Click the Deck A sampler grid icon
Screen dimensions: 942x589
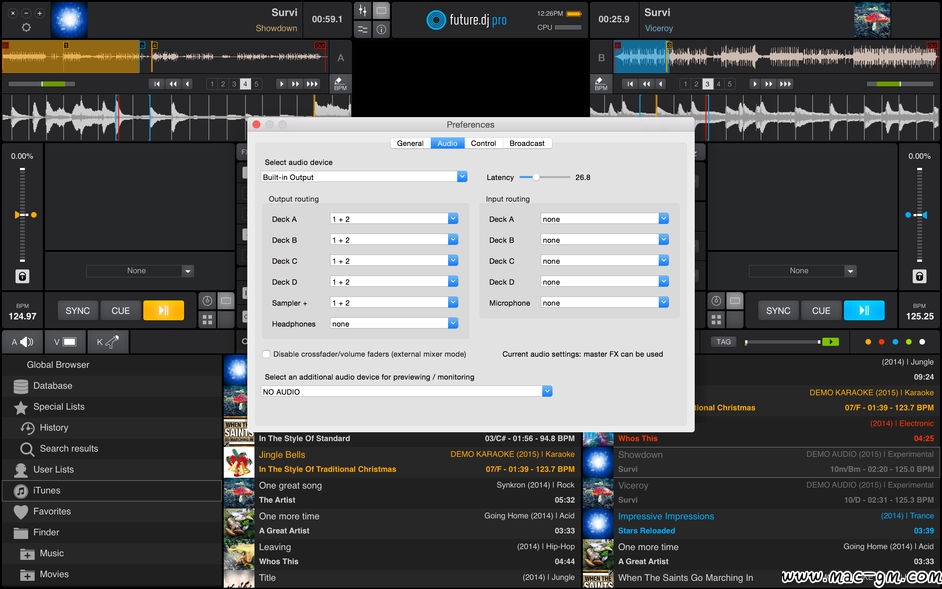pos(207,320)
